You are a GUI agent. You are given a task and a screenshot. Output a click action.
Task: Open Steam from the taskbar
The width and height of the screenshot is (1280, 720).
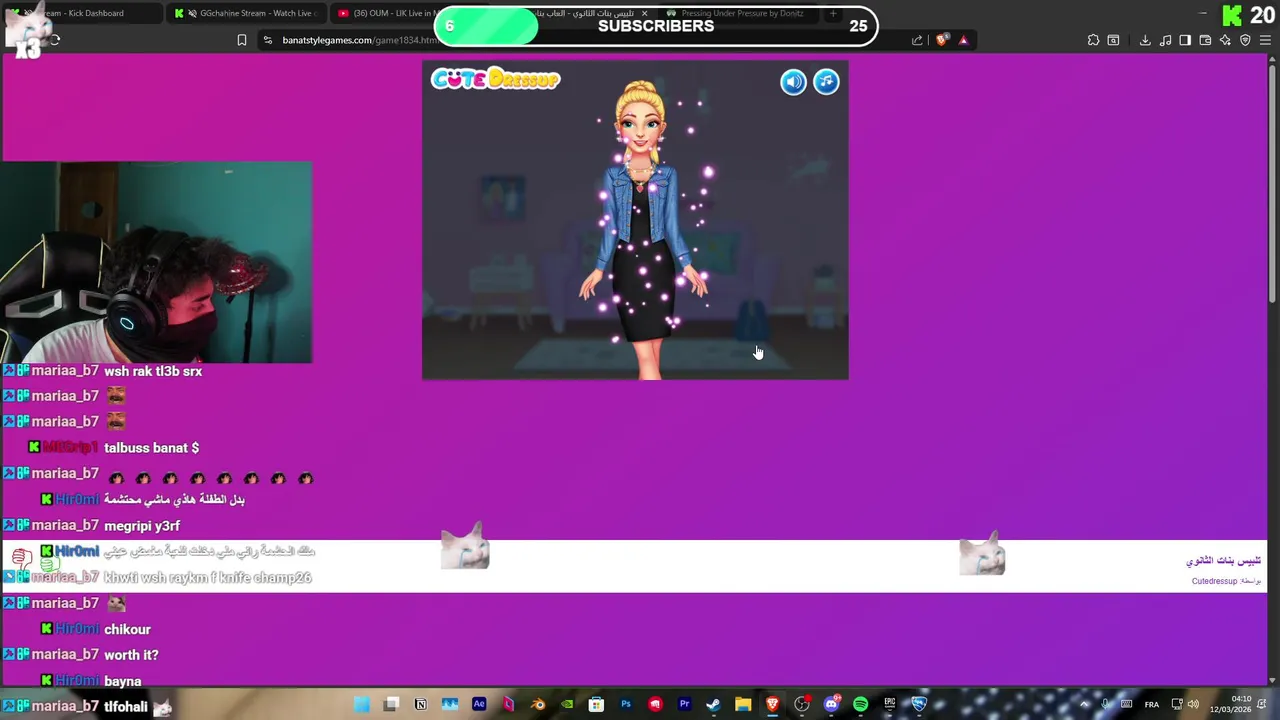[714, 704]
